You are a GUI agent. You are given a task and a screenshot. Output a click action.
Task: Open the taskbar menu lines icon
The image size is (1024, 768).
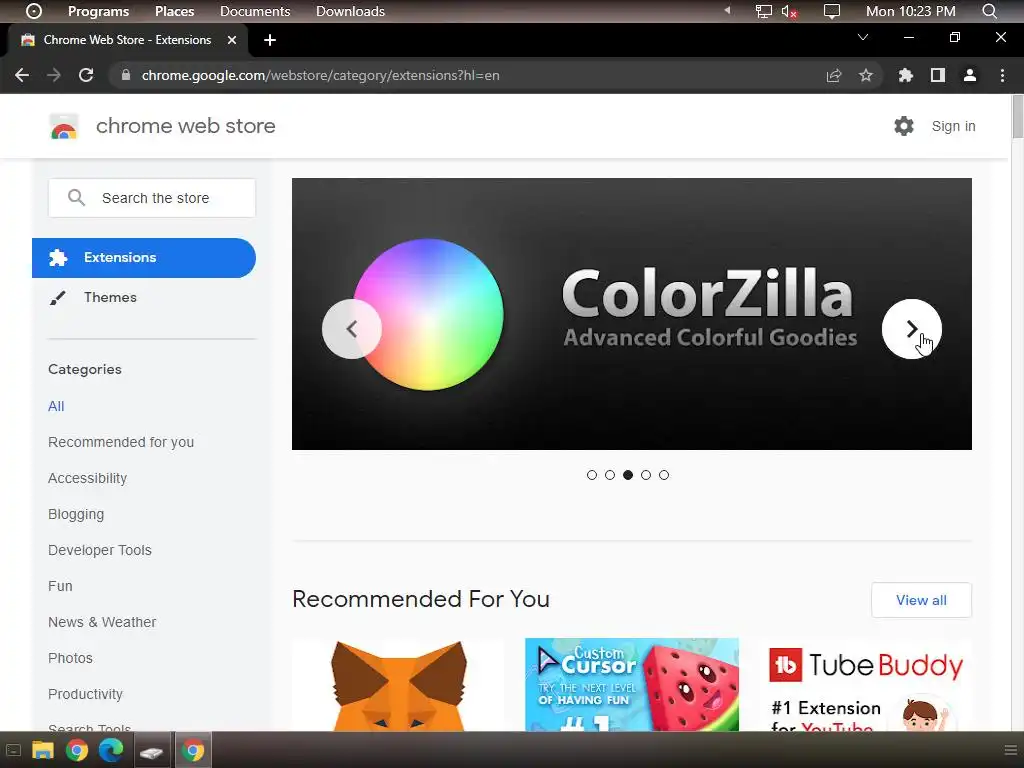(x=1011, y=750)
